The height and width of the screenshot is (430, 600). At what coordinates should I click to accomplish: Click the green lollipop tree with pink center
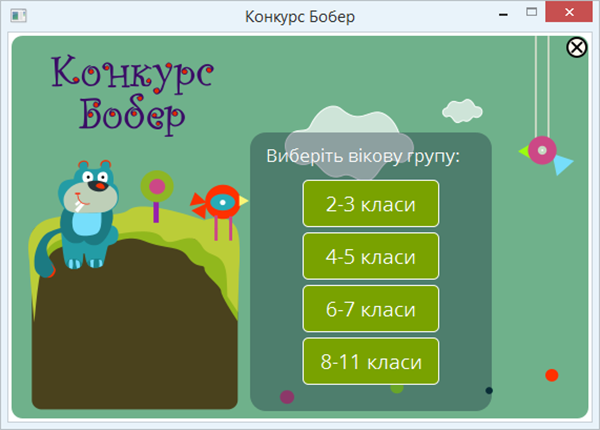tap(157, 187)
